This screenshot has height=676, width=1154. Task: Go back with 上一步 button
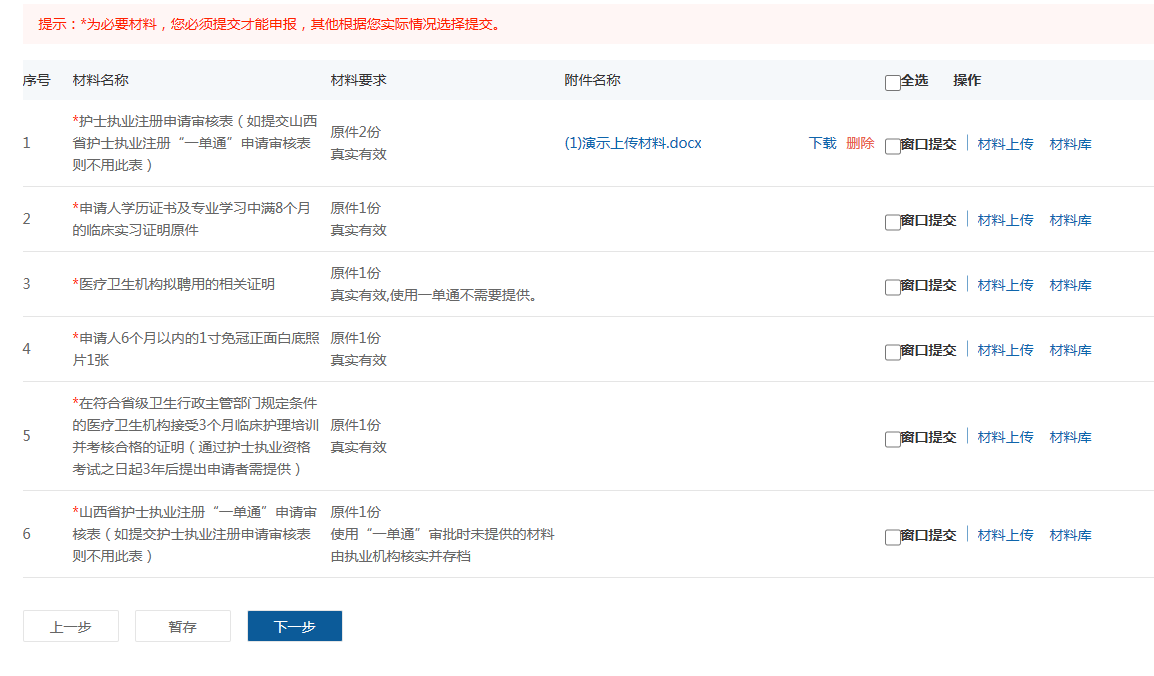point(71,626)
